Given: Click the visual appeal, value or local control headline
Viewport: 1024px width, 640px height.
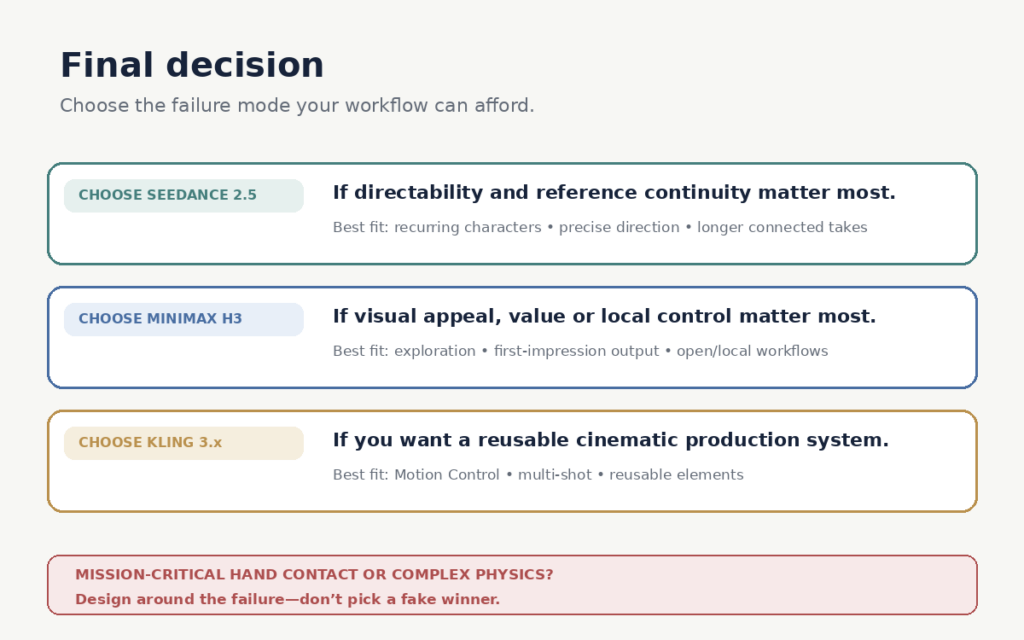Looking at the screenshot, I should coord(604,317).
